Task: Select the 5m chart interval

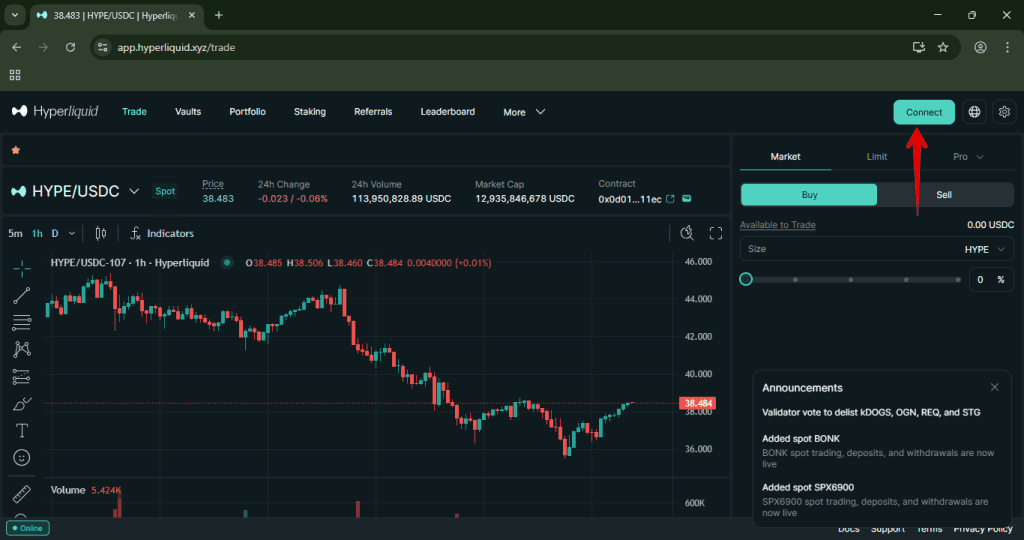Action: click(15, 233)
